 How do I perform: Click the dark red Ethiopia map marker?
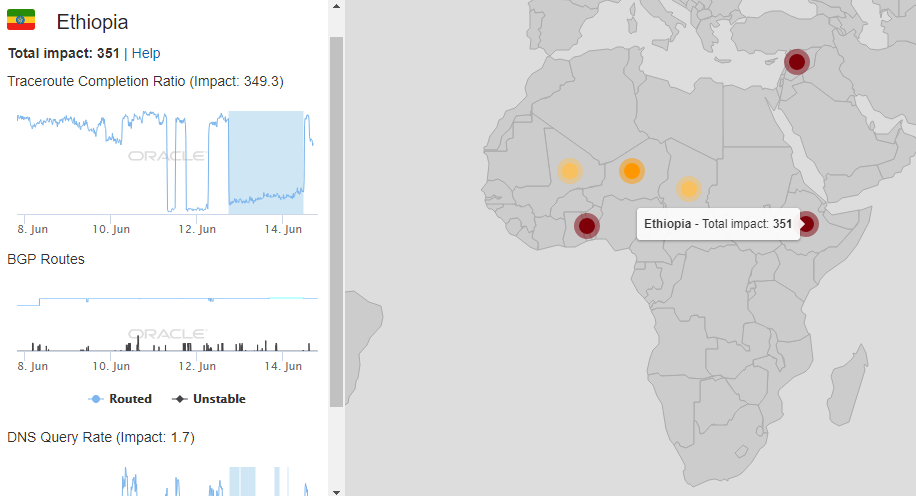tap(808, 224)
